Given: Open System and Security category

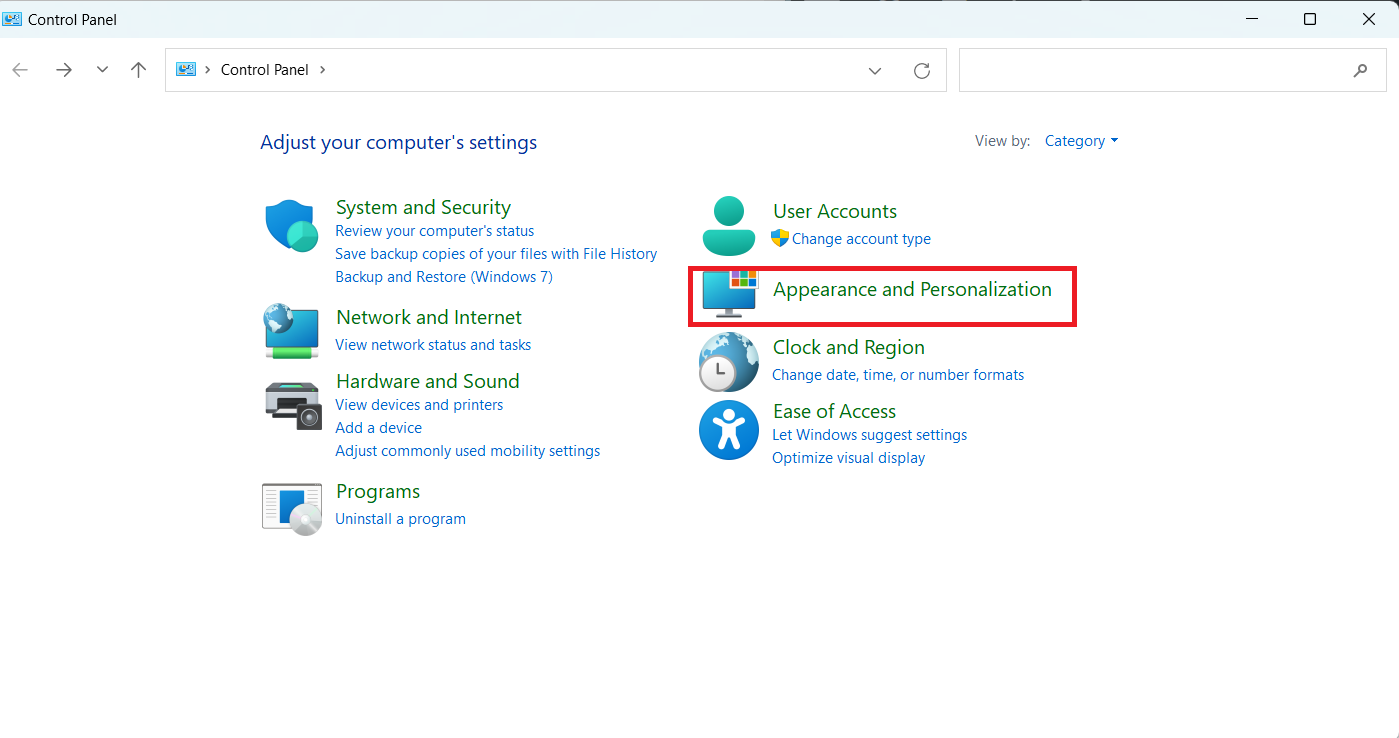Looking at the screenshot, I should coord(423,207).
